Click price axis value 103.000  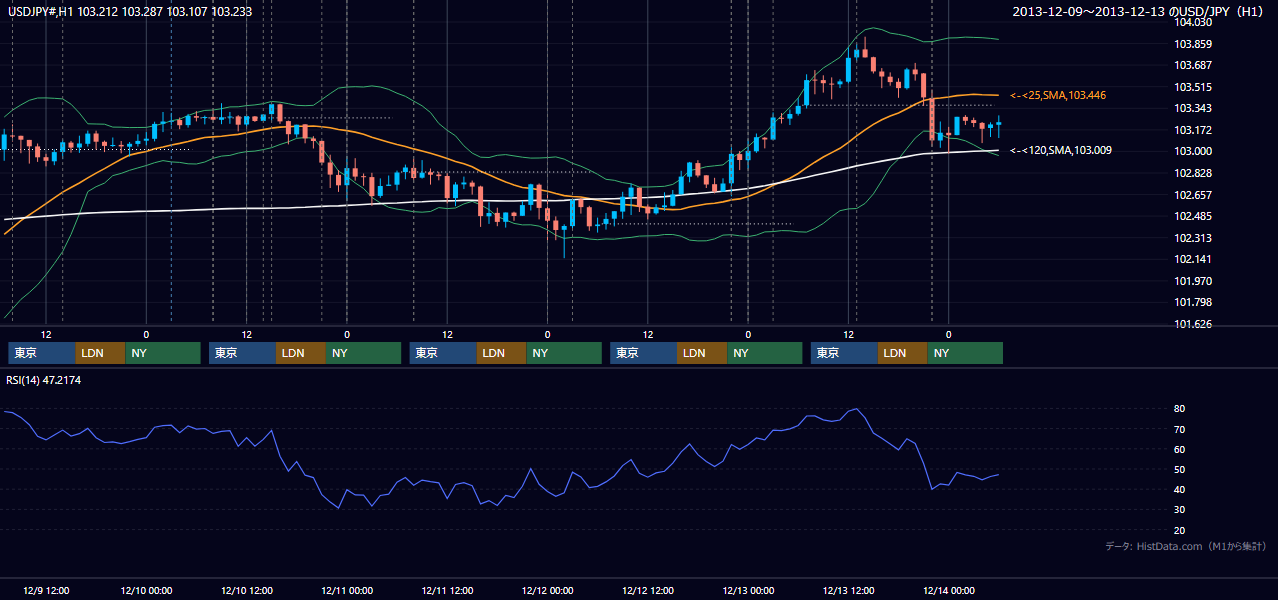(1193, 151)
